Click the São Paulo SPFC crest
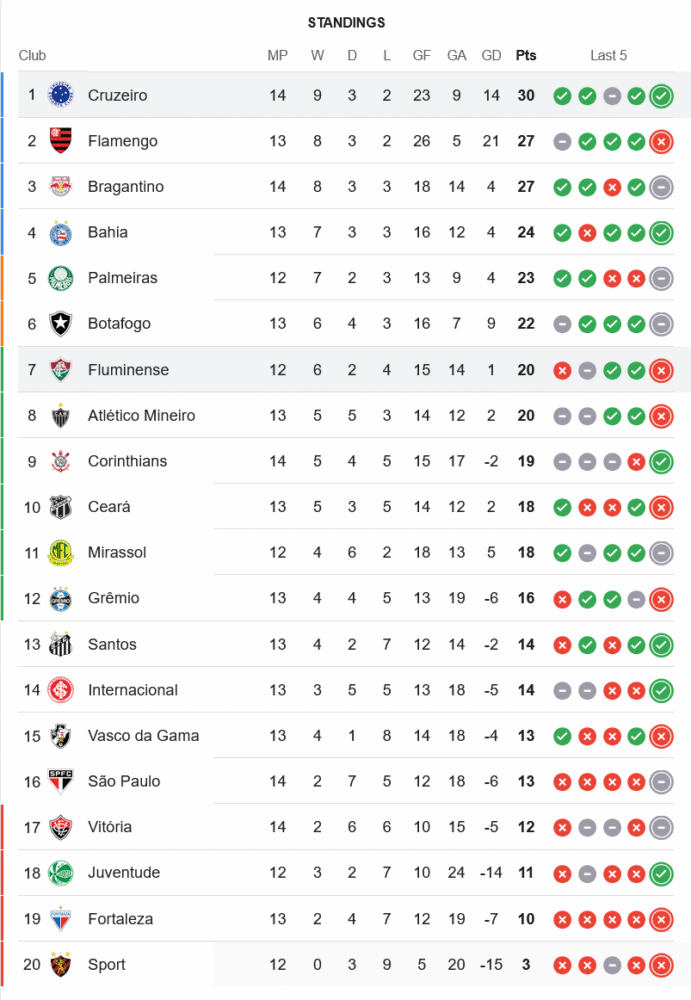 click(61, 781)
